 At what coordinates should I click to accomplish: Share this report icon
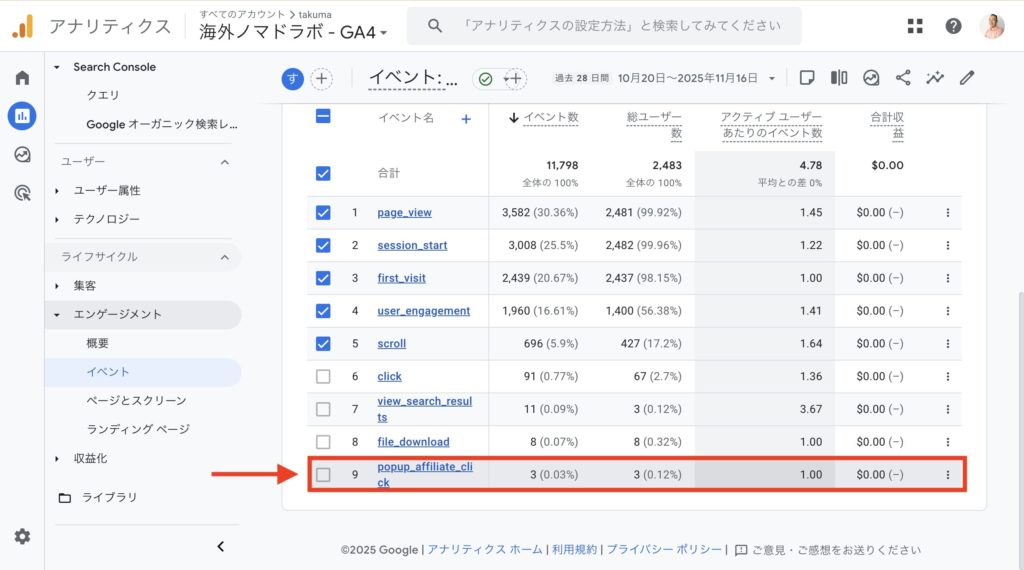coord(903,78)
